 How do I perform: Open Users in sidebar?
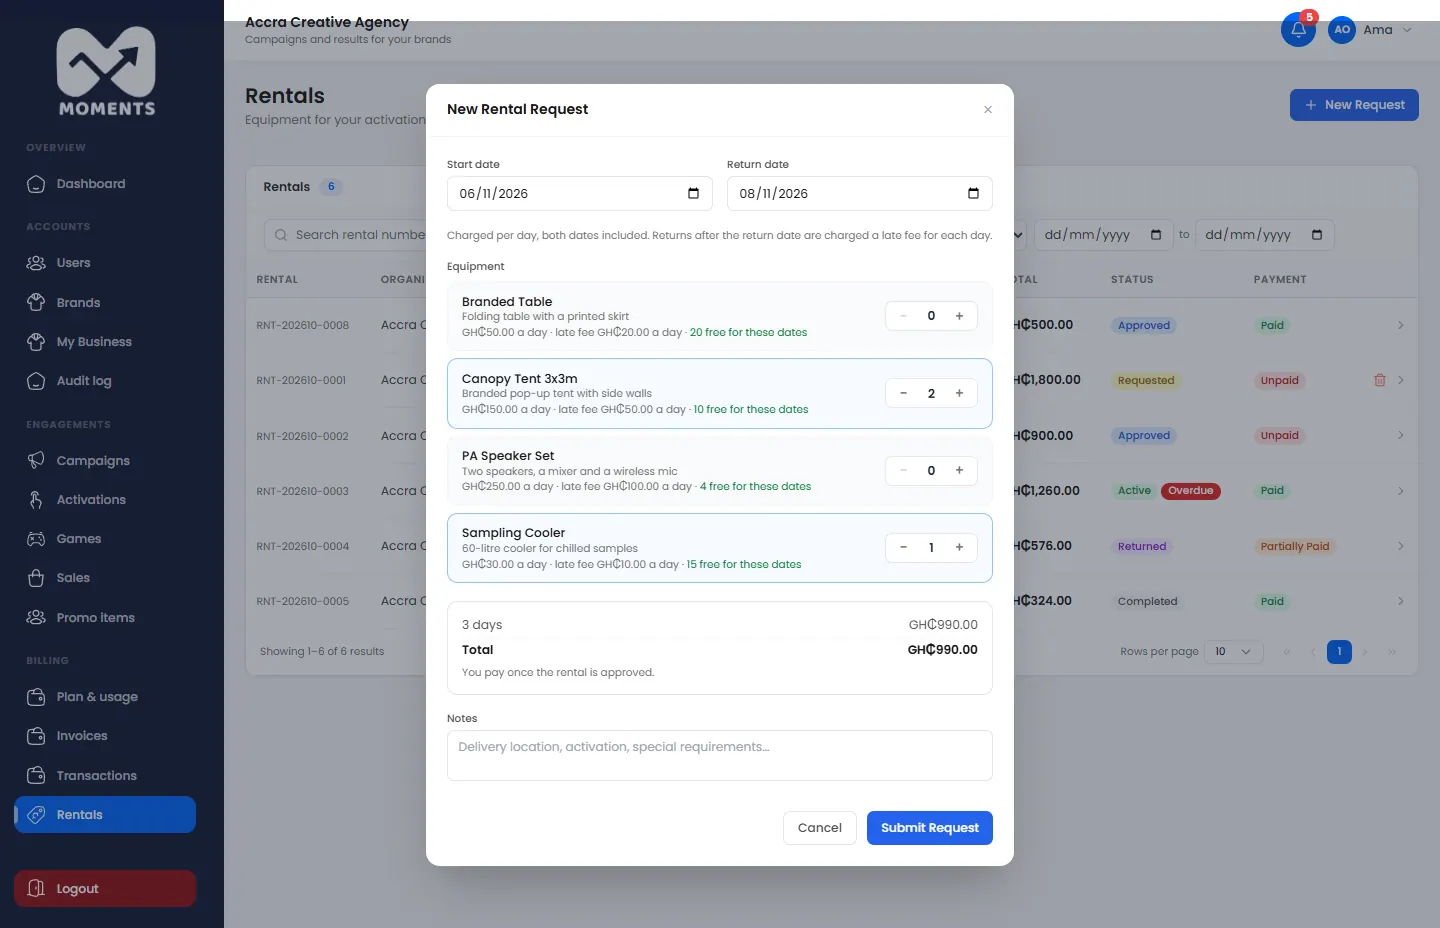pyautogui.click(x=105, y=263)
